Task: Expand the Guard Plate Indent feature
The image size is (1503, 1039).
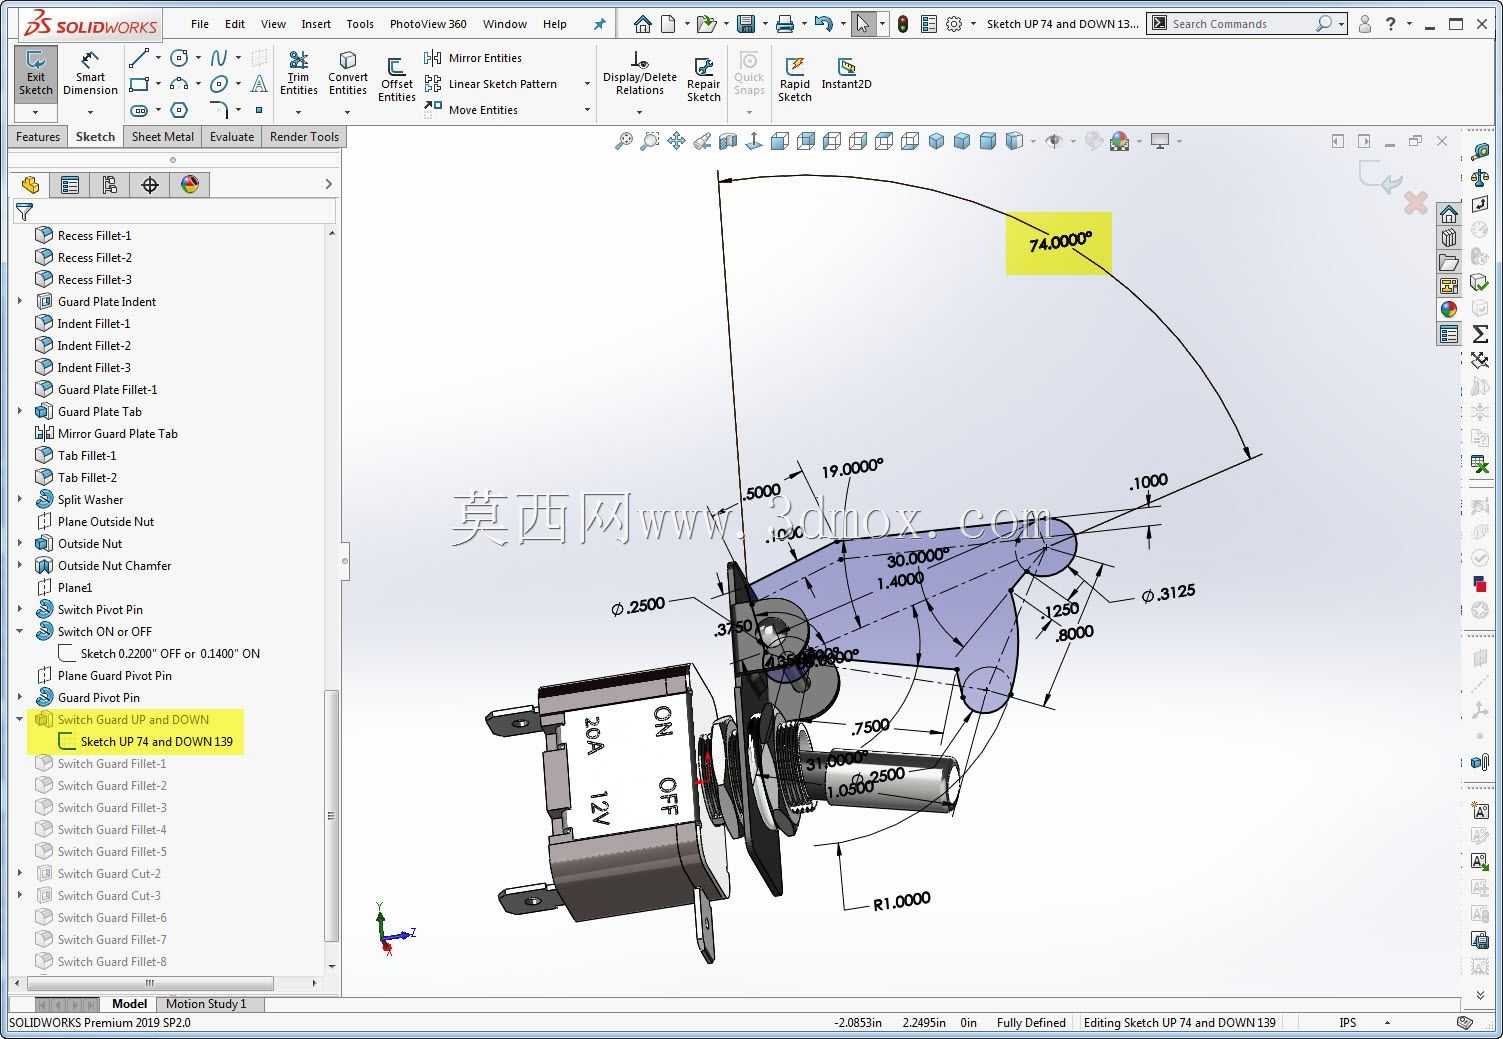Action: point(20,301)
